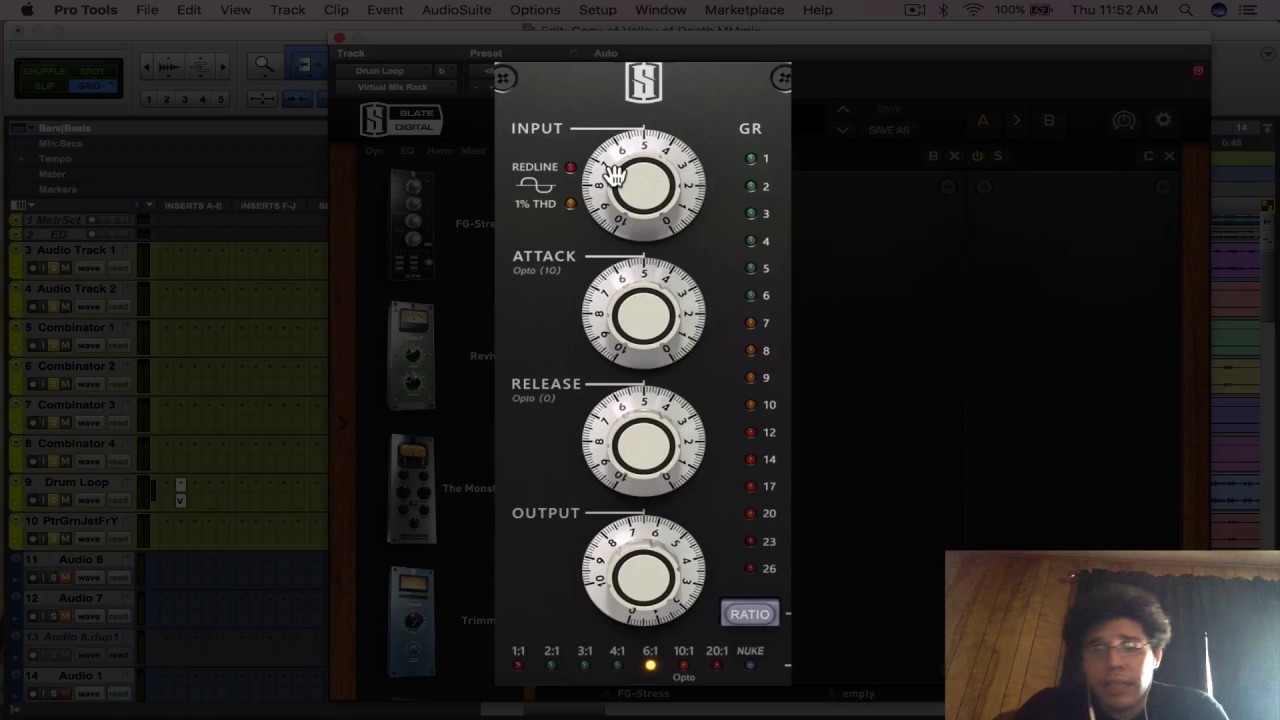Viewport: 1280px width, 720px height.
Task: Open the File menu
Action: point(147,10)
